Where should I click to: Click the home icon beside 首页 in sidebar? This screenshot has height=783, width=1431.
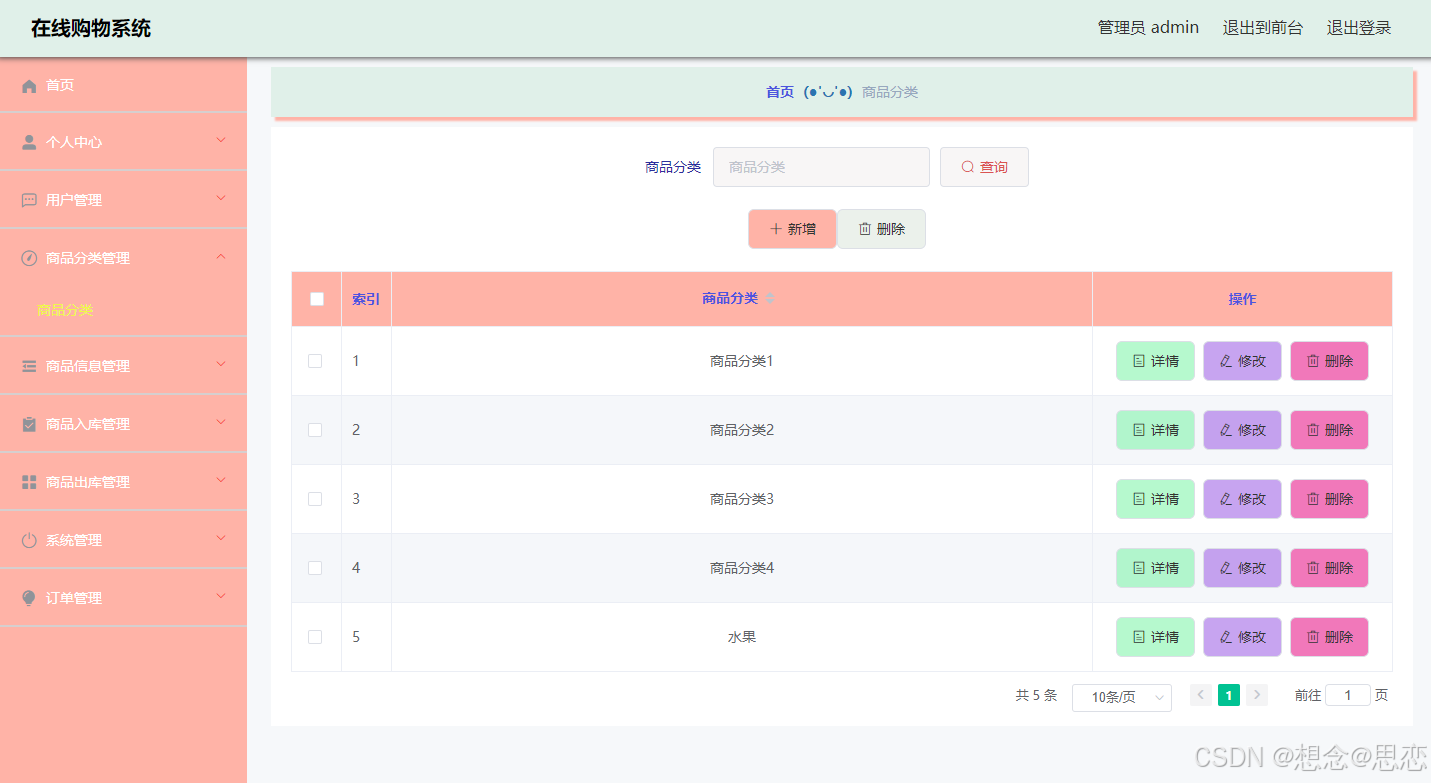pyautogui.click(x=29, y=86)
